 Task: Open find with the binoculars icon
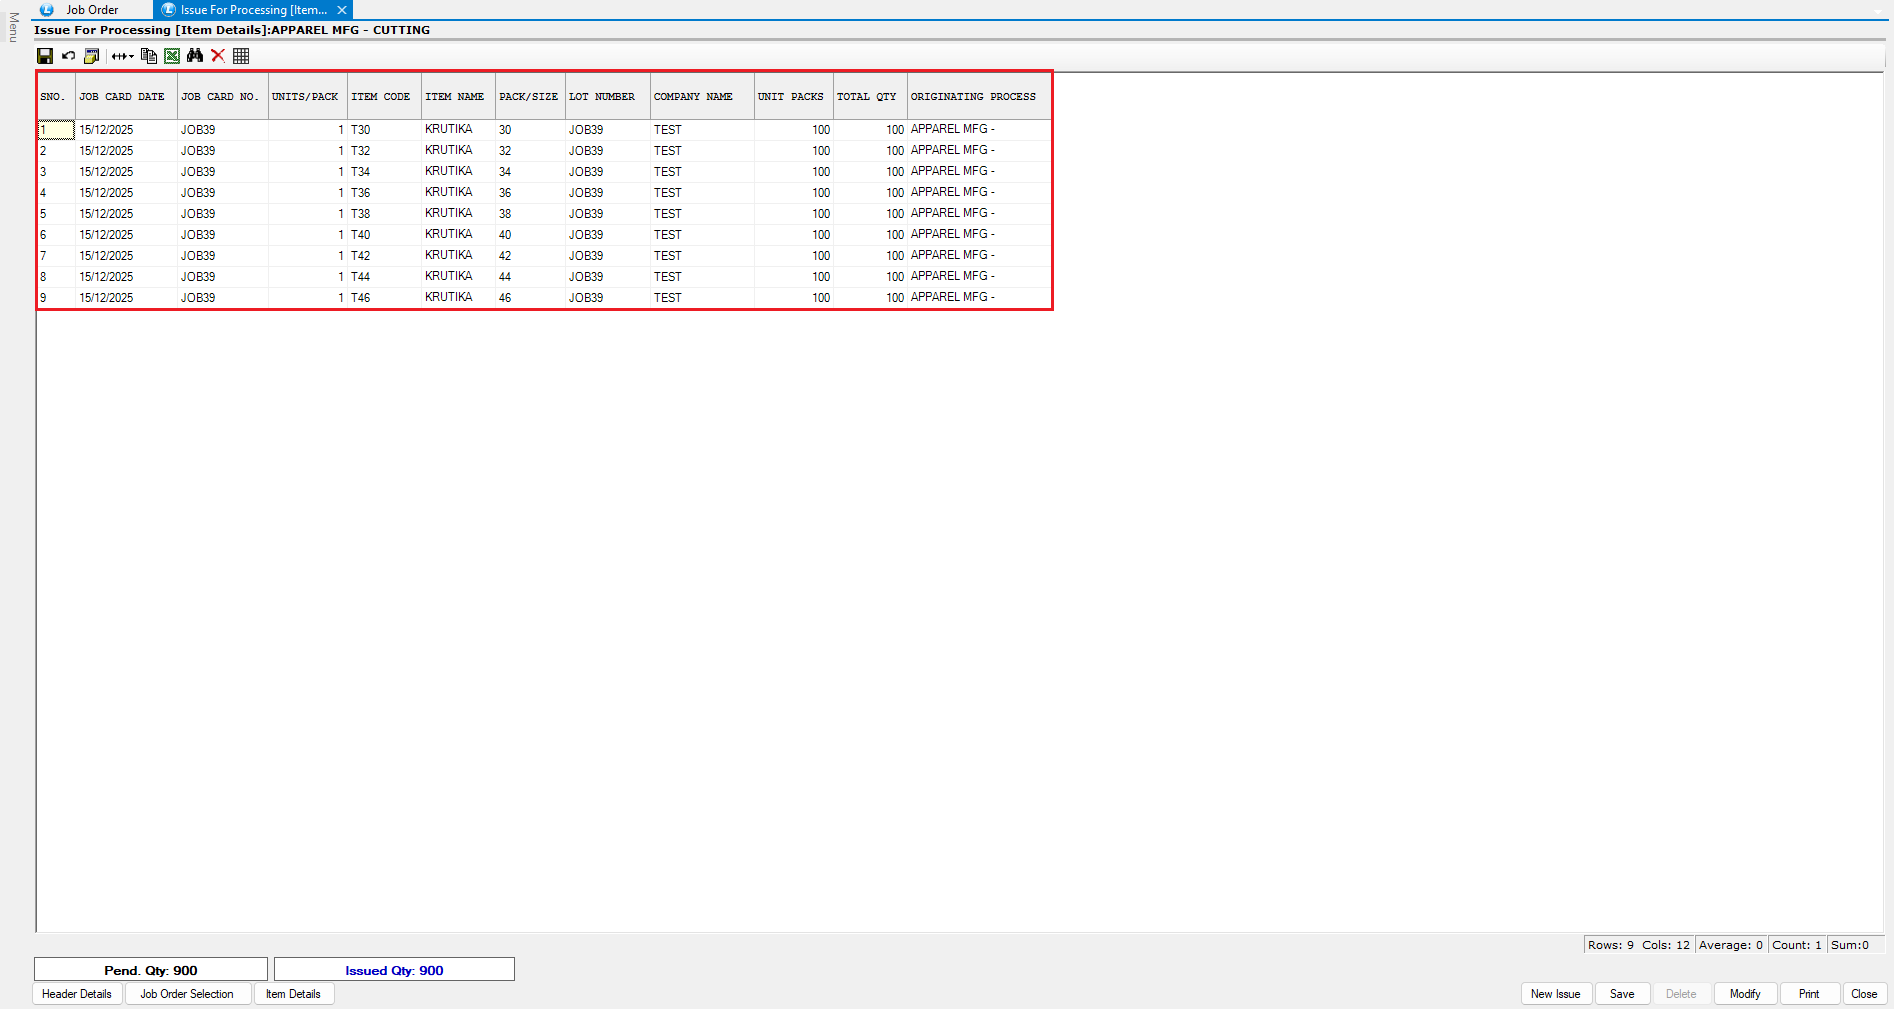coord(195,56)
